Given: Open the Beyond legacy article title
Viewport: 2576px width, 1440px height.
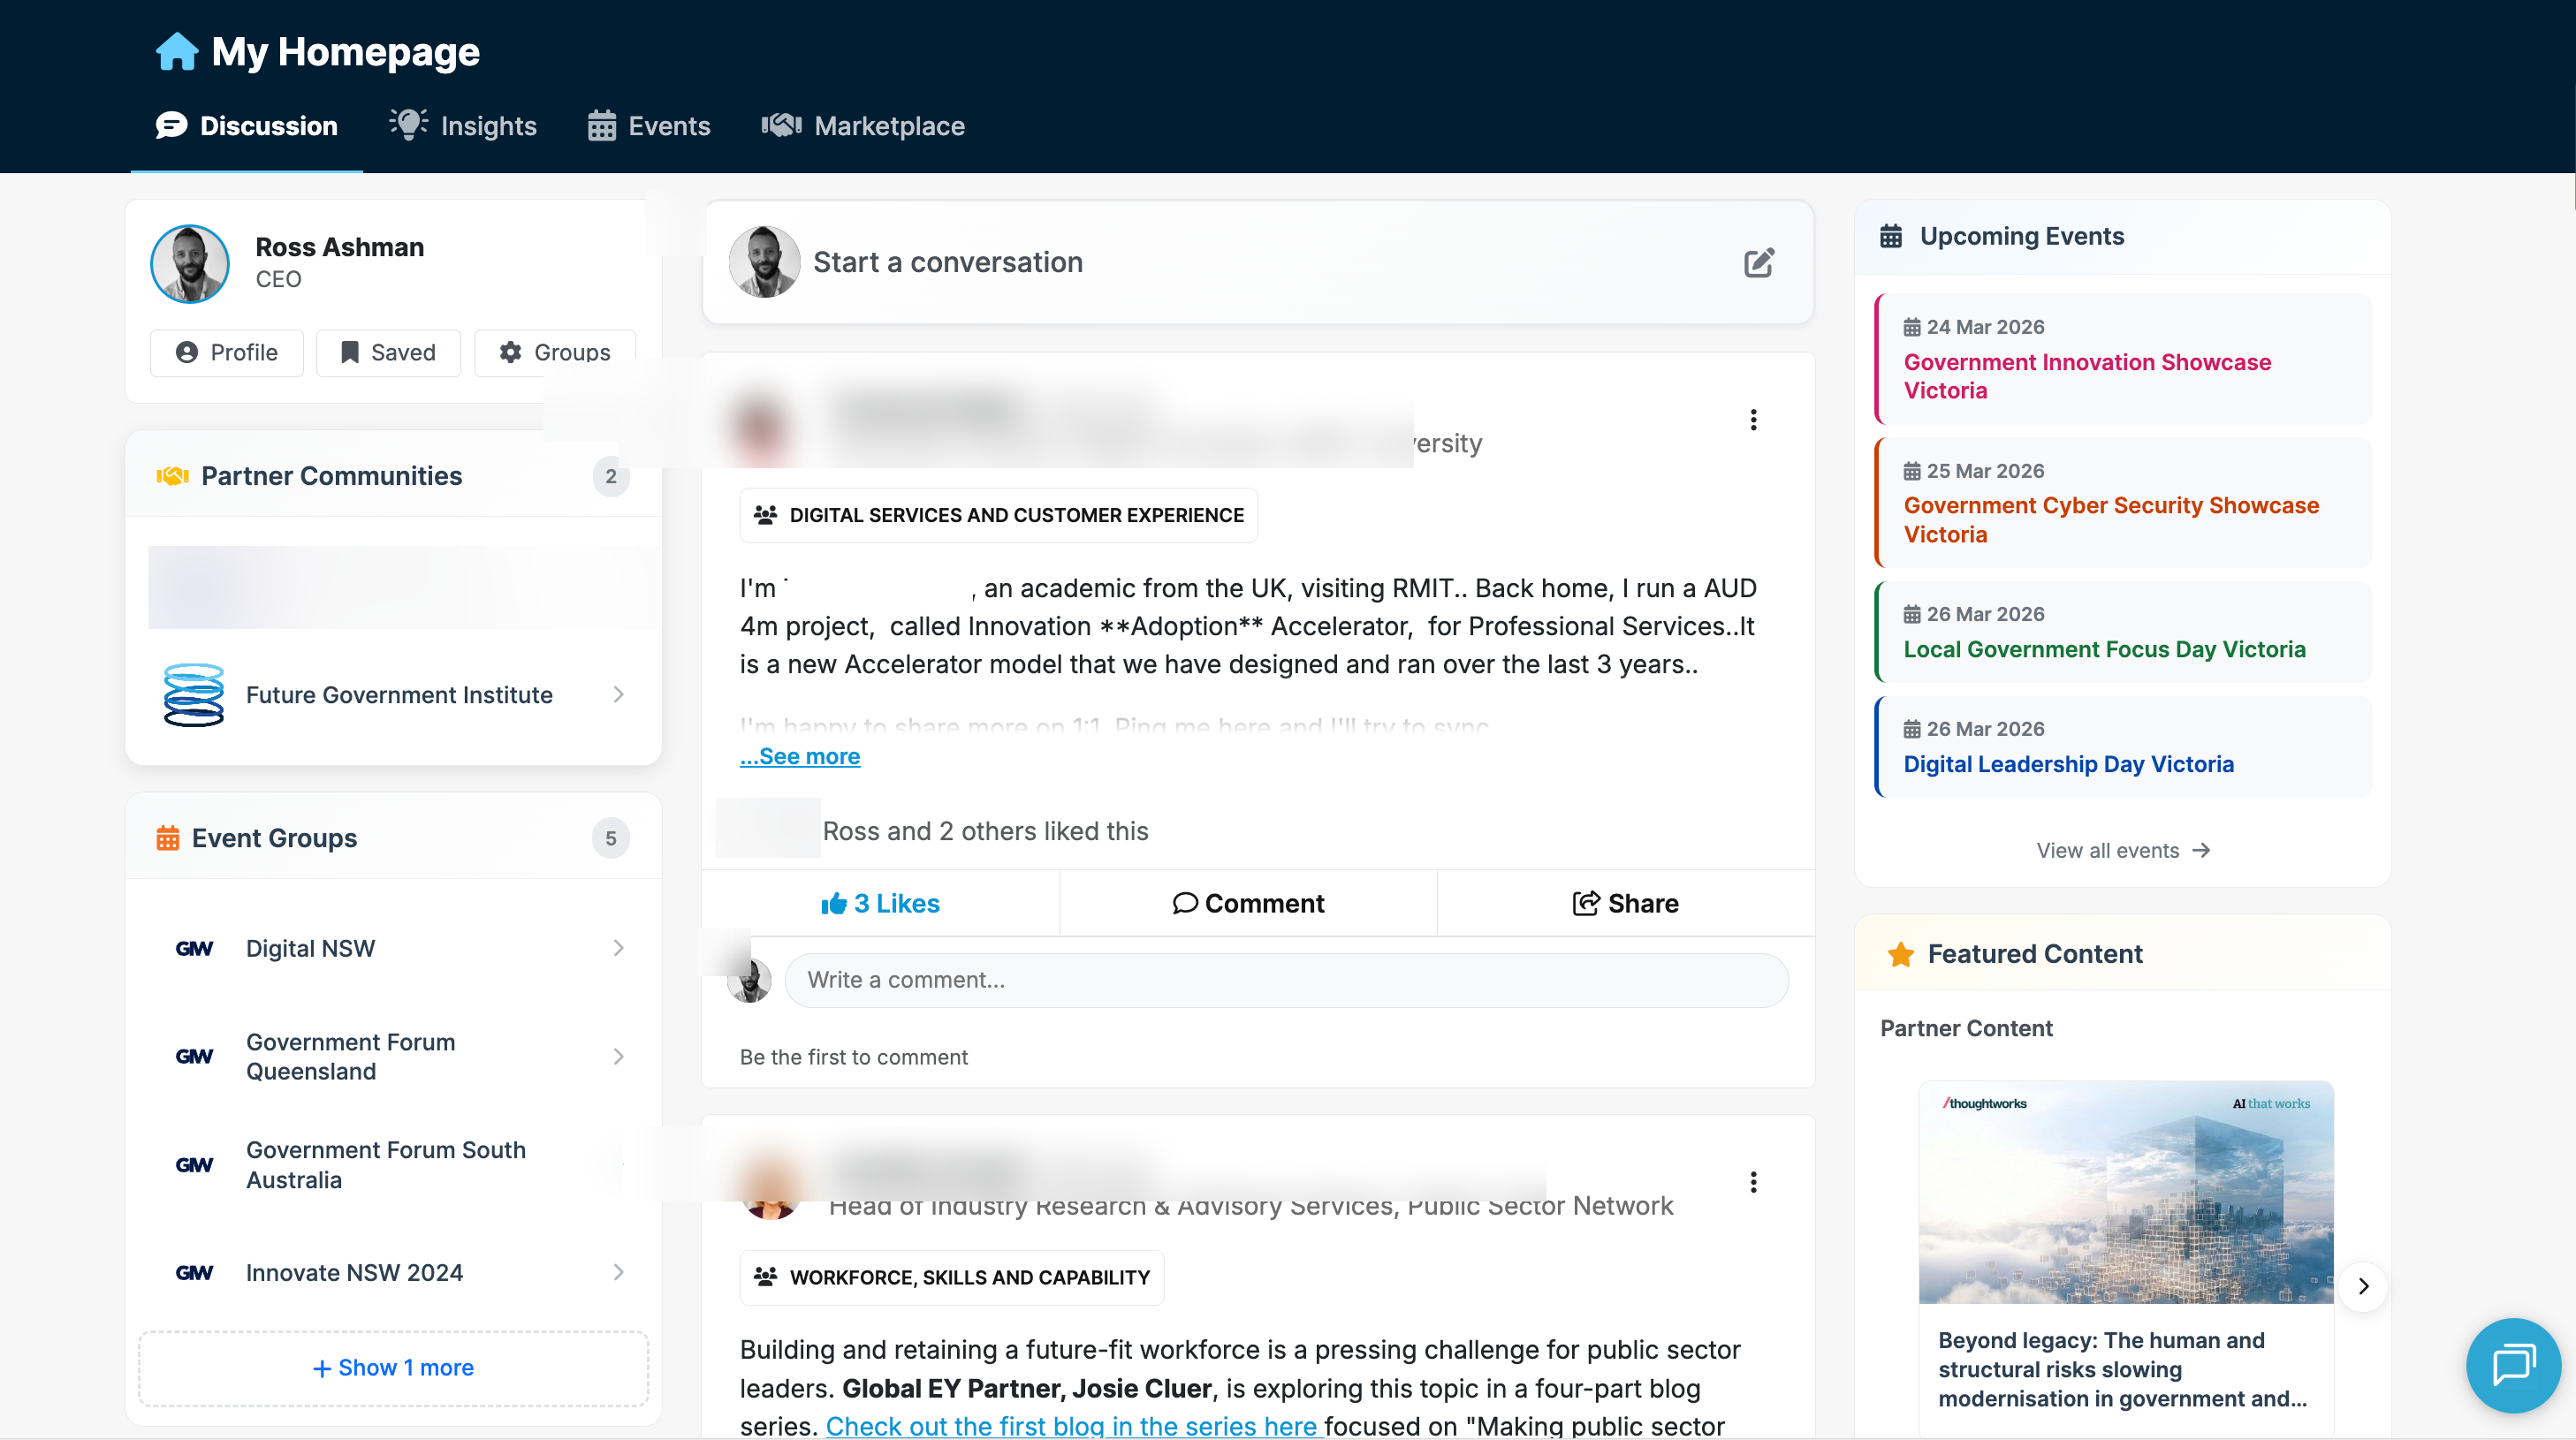Looking at the screenshot, I should point(2123,1369).
